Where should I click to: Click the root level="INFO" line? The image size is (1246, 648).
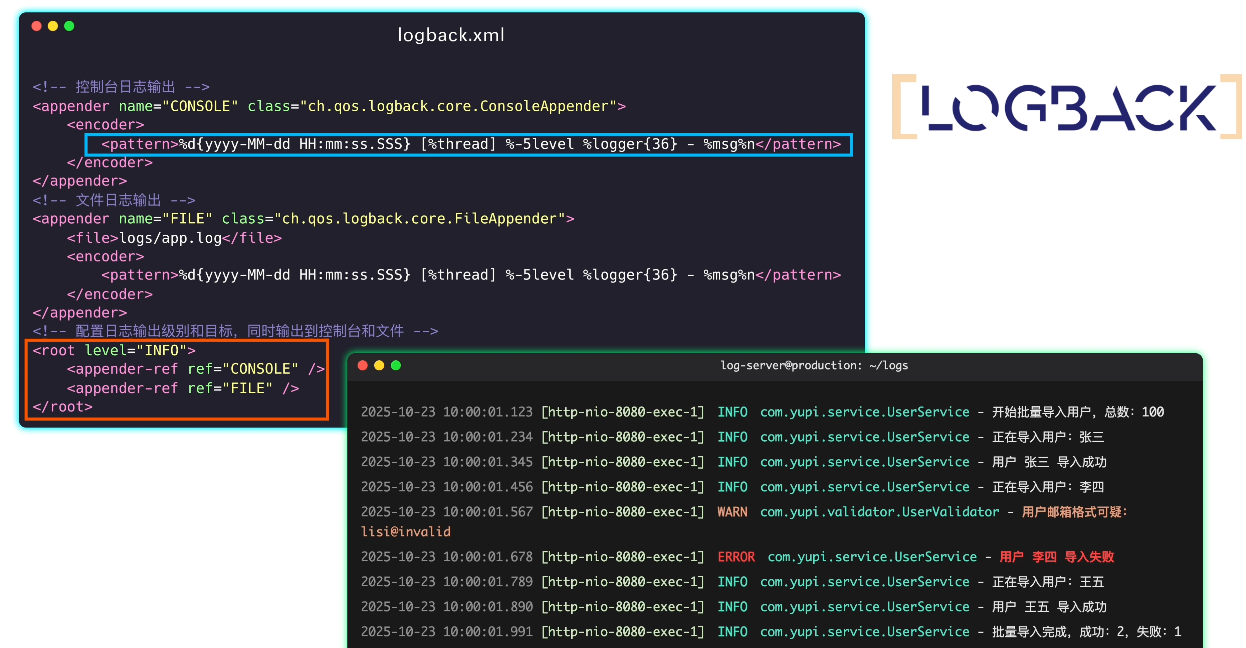(114, 351)
